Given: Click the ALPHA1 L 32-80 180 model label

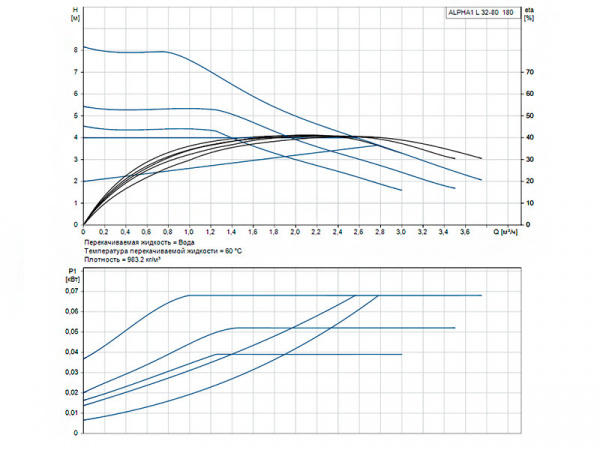Looking at the screenshot, I should tap(481, 11).
